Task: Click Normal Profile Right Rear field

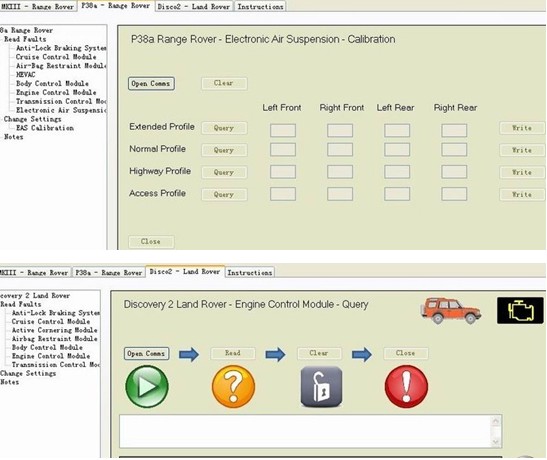Action: (x=454, y=150)
